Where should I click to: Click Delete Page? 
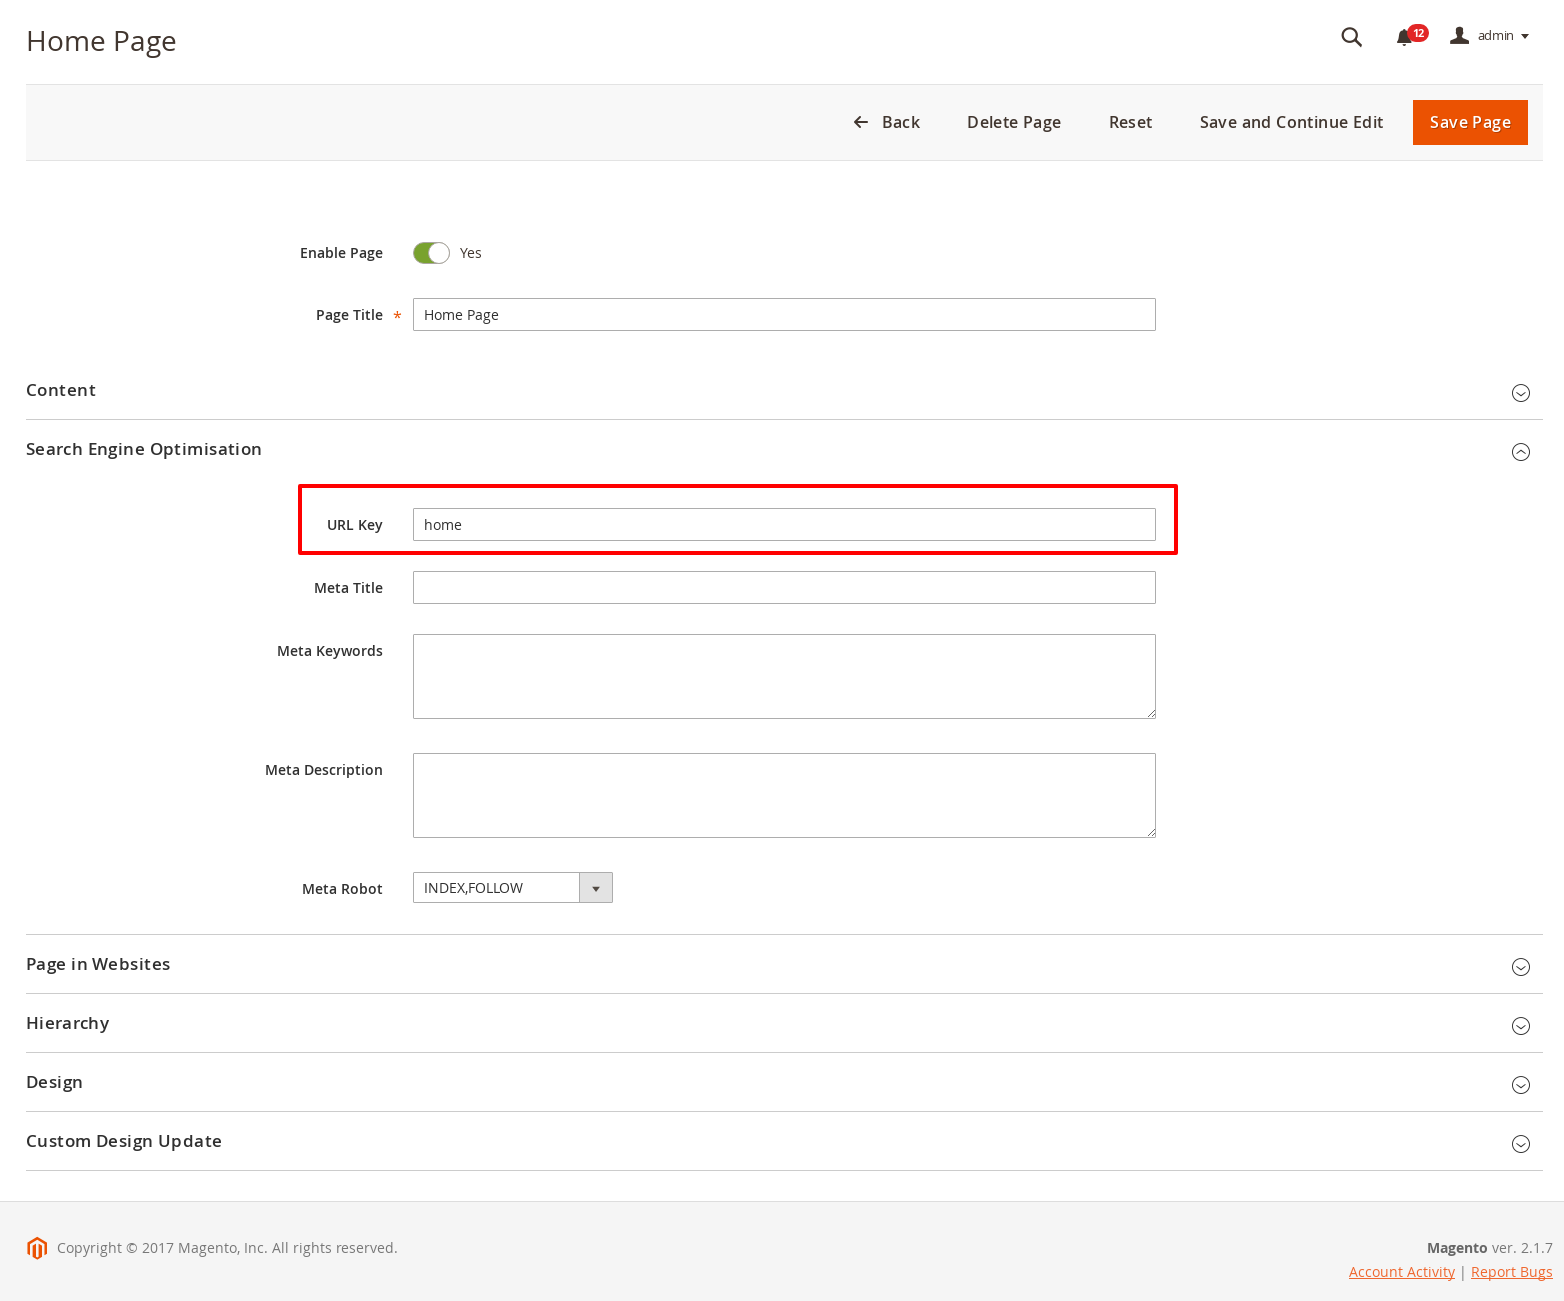point(1014,122)
